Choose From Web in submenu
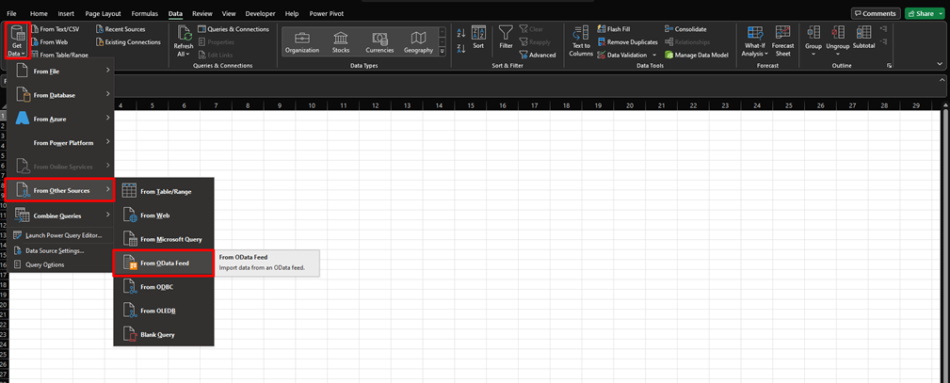 [x=164, y=215]
